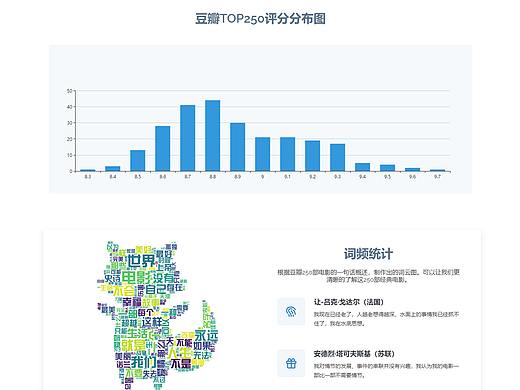Click the 豆瓣TOP250评分分布图 page title
Image resolution: width=520 pixels, height=390 pixels.
(260, 19)
